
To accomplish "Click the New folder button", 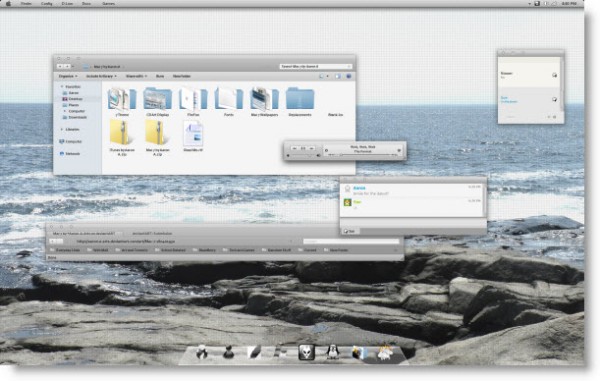I will pyautogui.click(x=181, y=76).
